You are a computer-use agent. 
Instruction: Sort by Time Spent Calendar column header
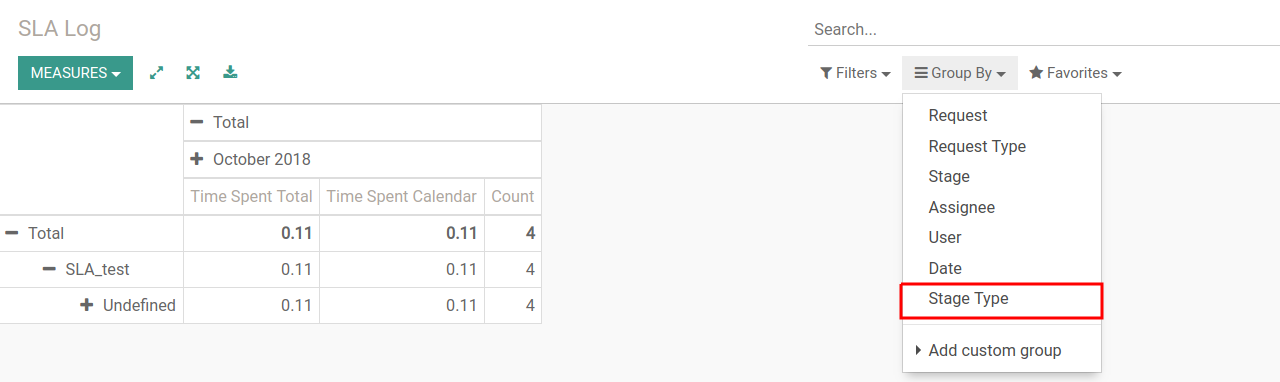(x=401, y=196)
